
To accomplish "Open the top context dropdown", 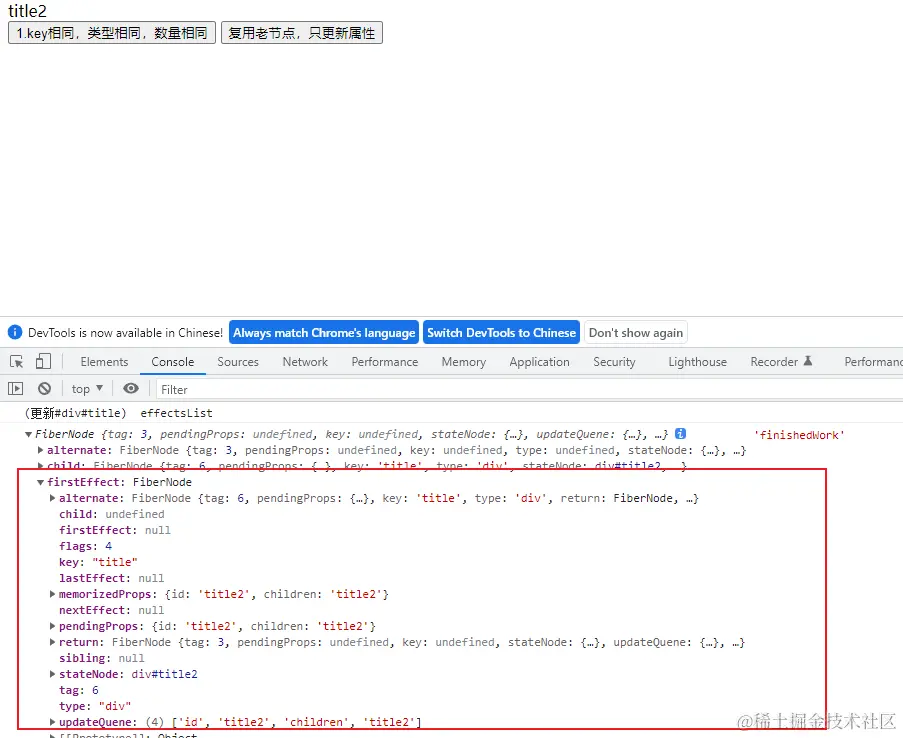I will coord(87,389).
